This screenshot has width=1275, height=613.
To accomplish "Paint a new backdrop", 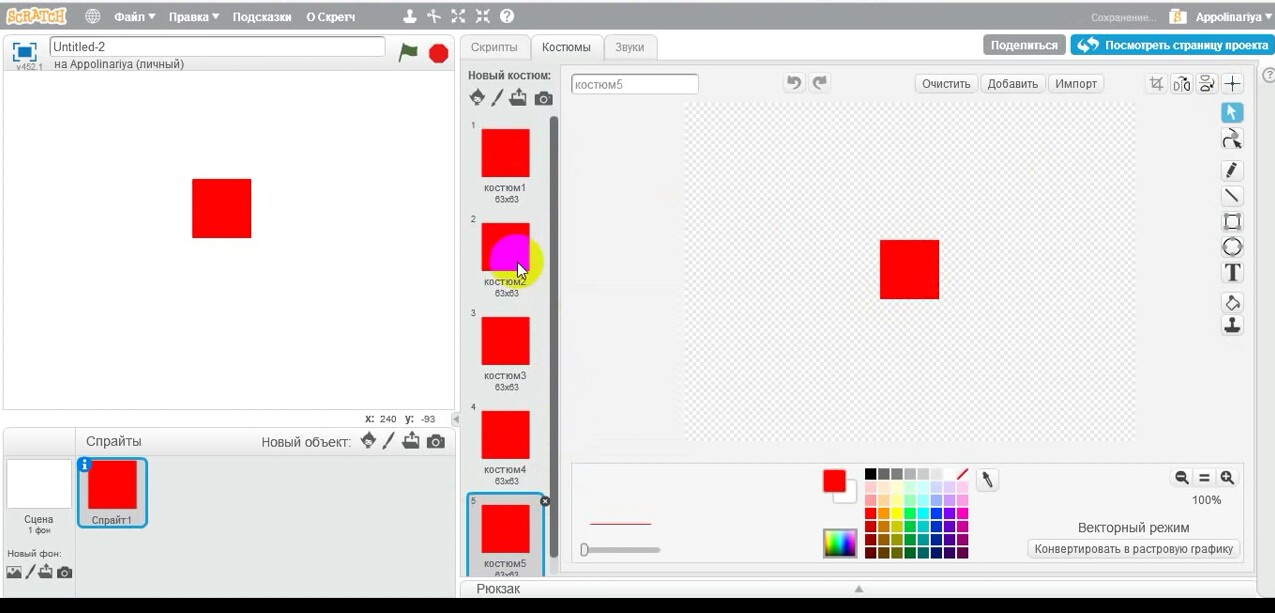I will pyautogui.click(x=30, y=572).
